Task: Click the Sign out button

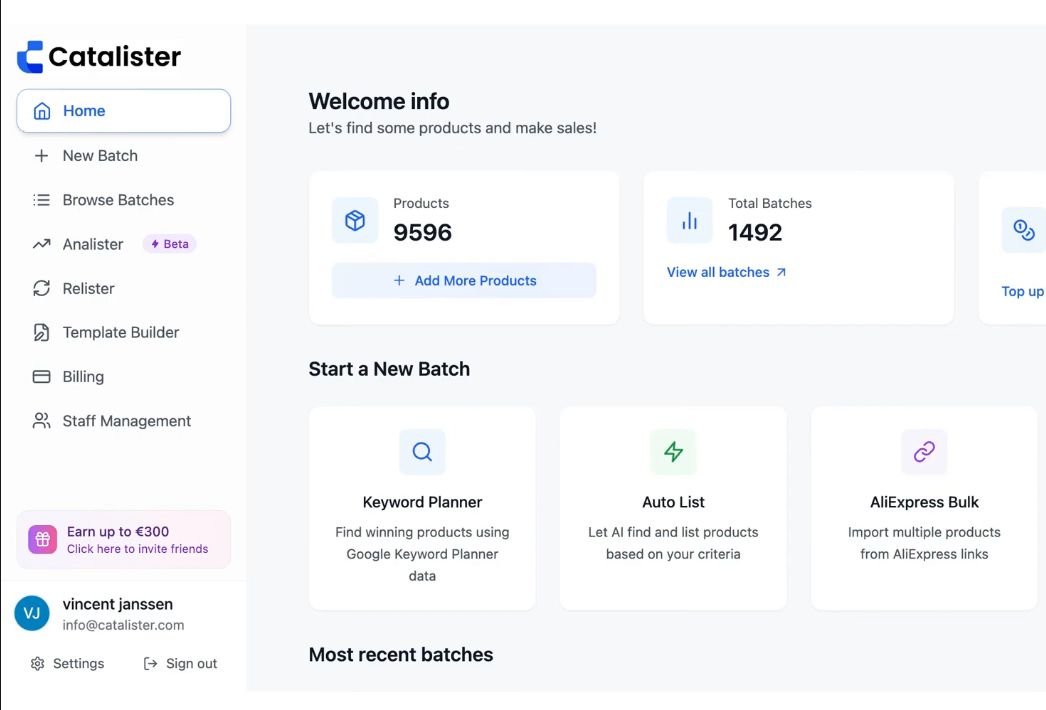Action: 180,664
